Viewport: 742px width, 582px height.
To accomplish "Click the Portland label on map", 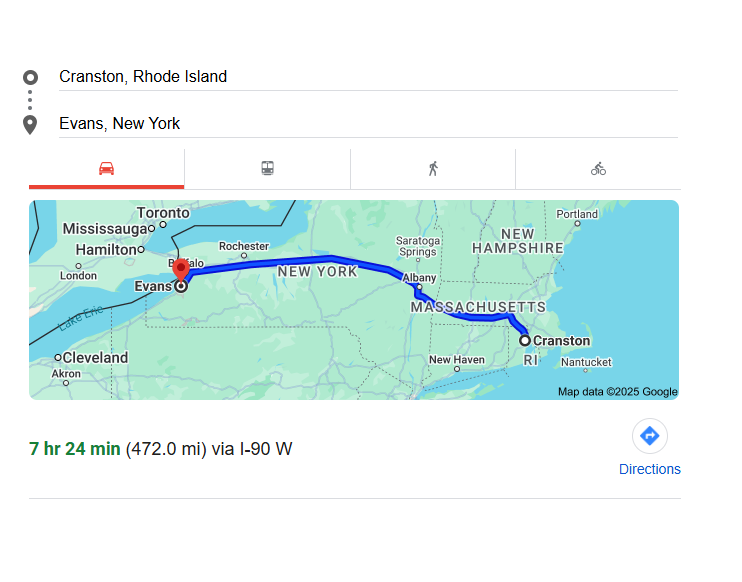I will click(577, 214).
